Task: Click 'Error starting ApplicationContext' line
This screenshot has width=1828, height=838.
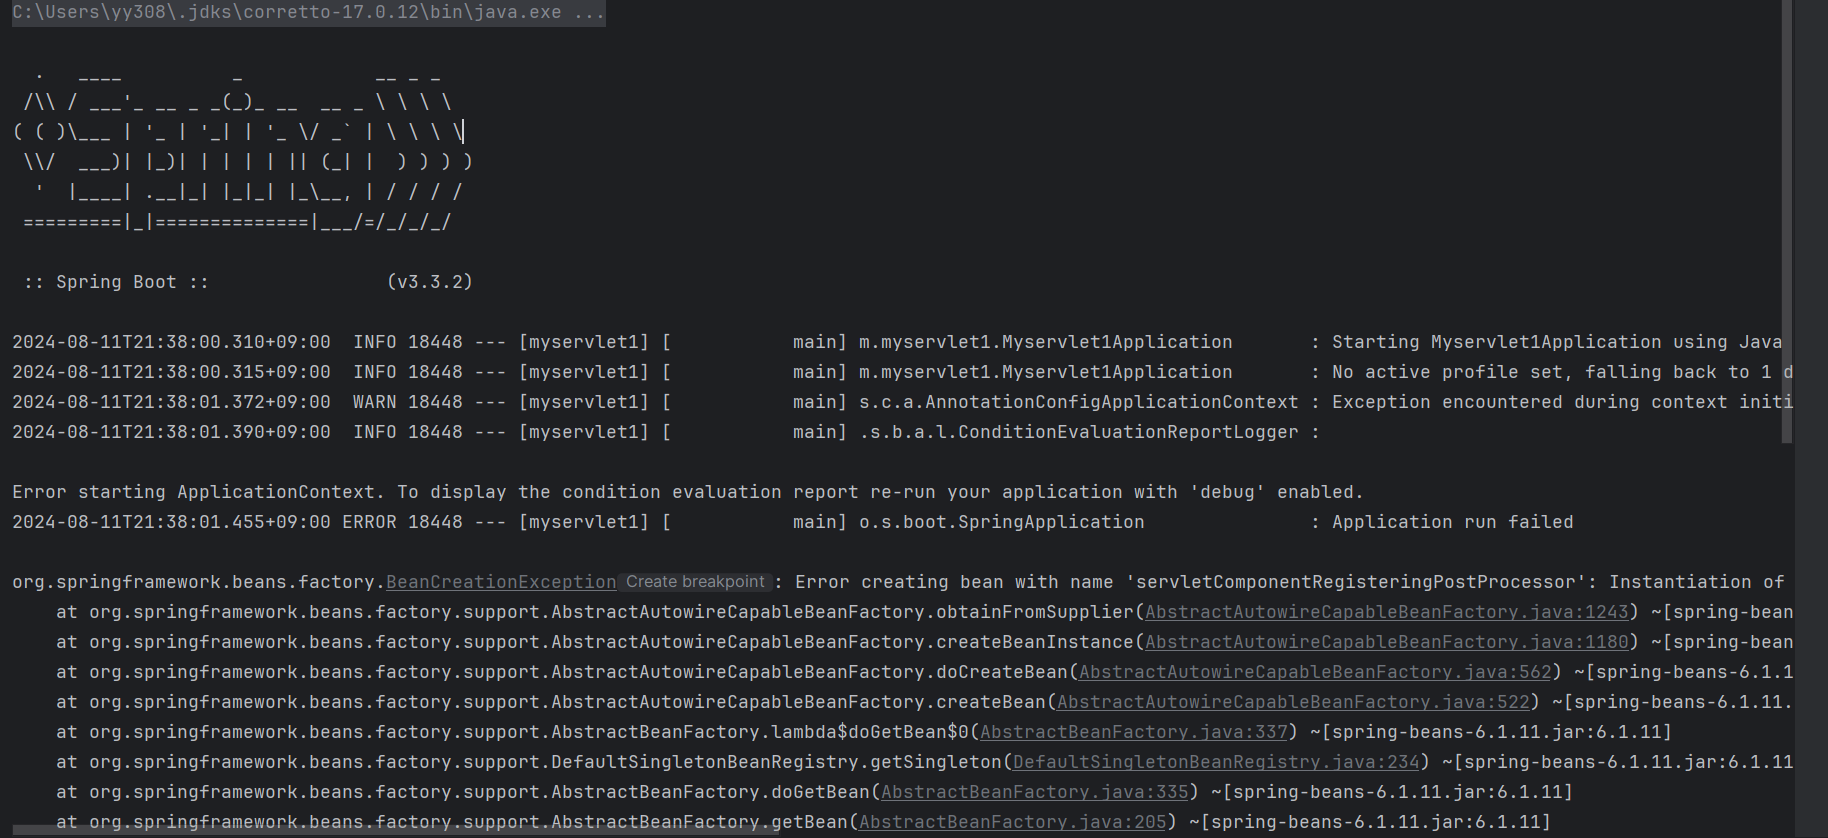Action: 688,492
